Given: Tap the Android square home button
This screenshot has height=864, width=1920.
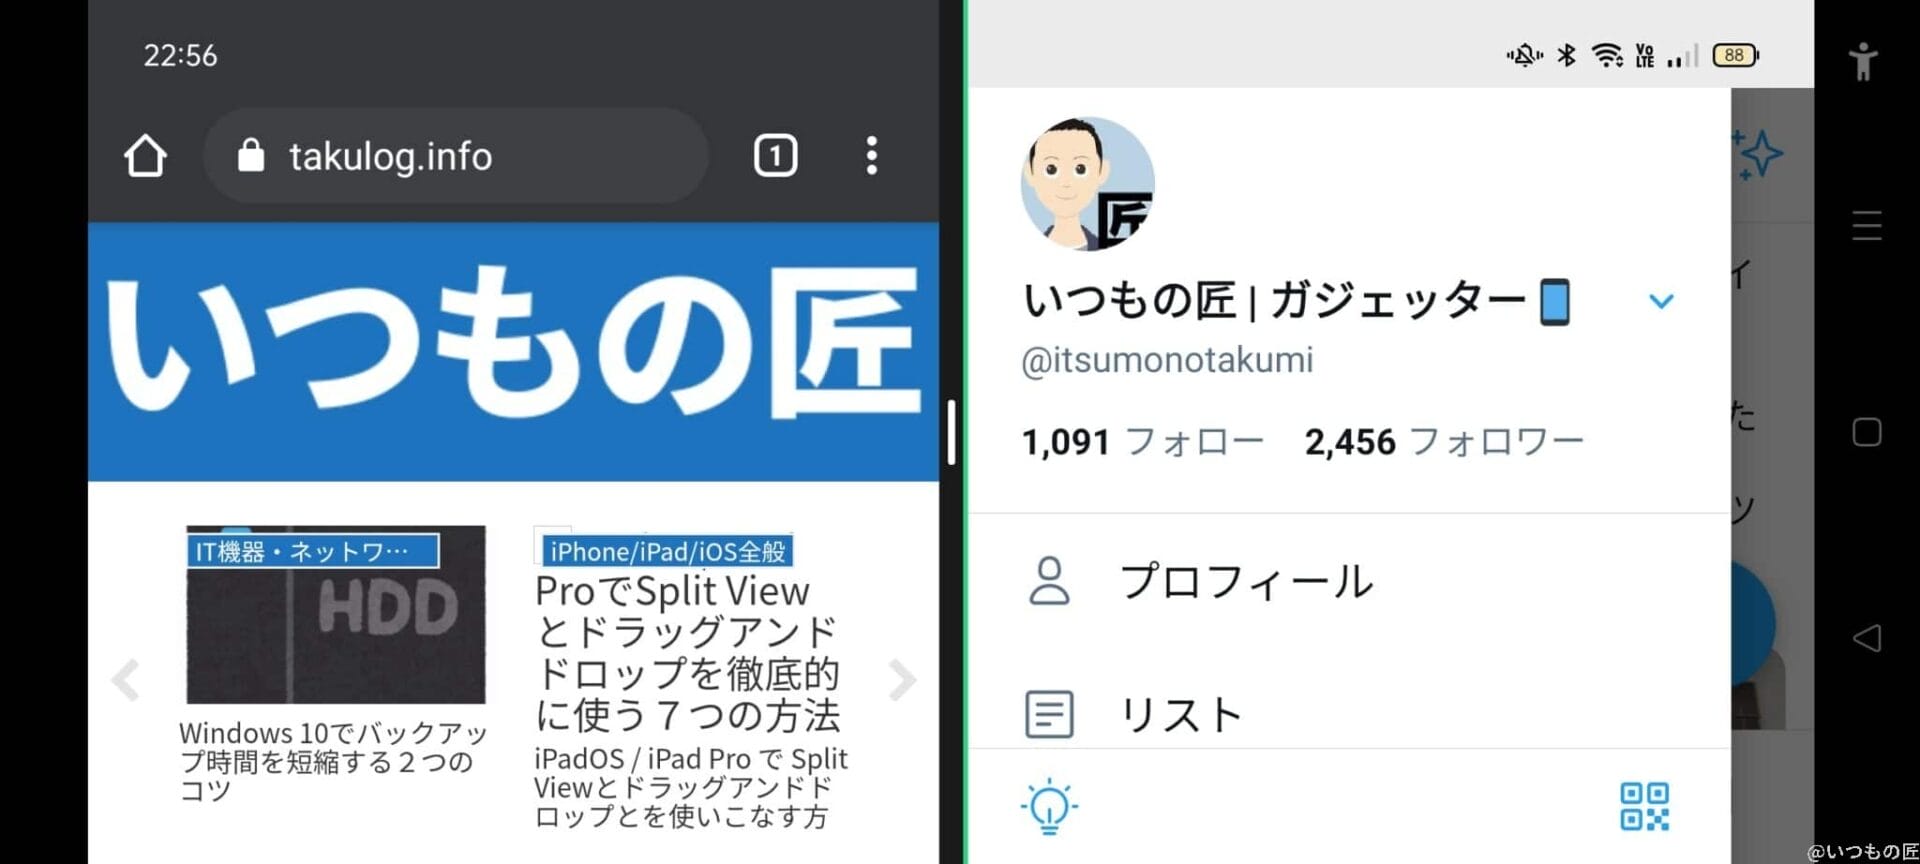Looking at the screenshot, I should tap(1866, 432).
